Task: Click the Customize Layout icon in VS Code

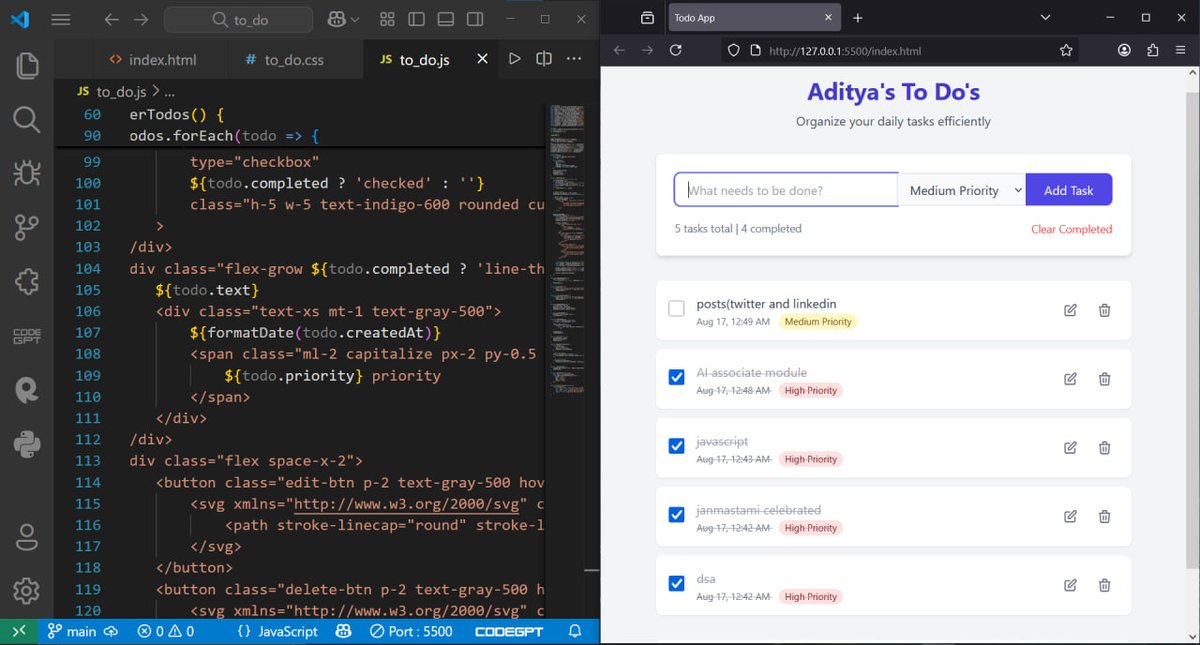Action: pos(388,19)
